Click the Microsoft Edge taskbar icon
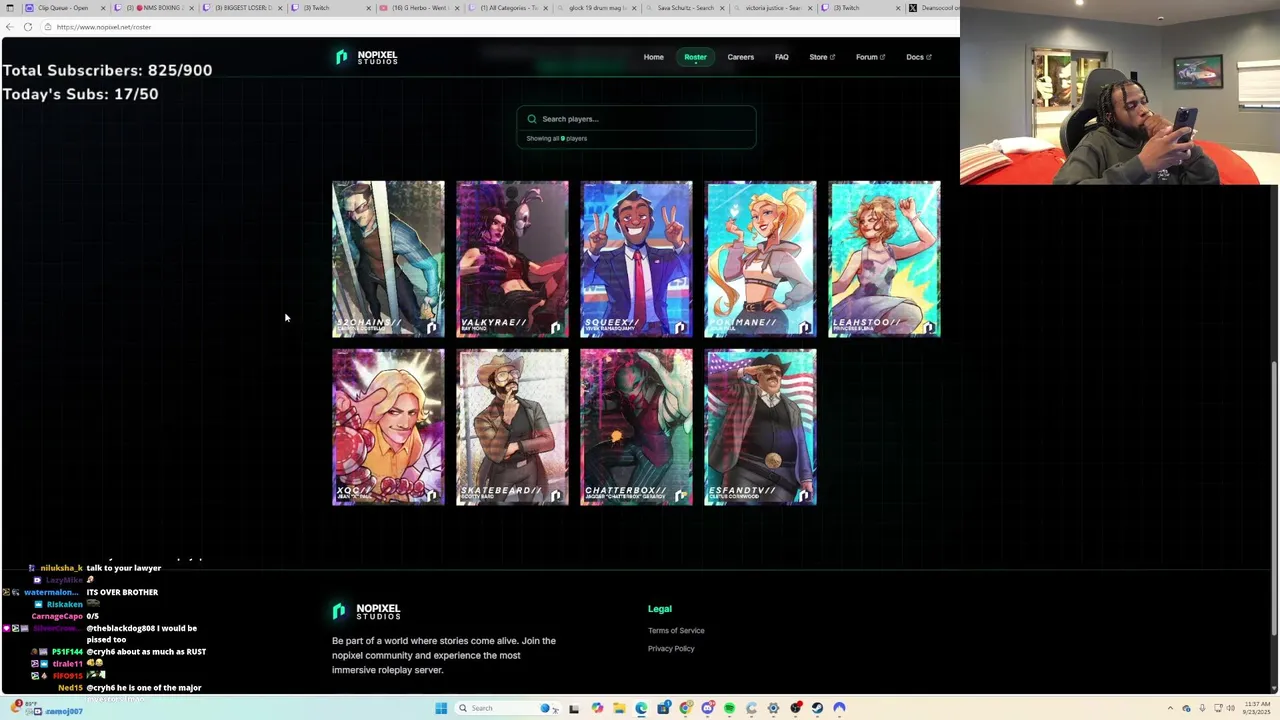The width and height of the screenshot is (1280, 720). coord(641,708)
